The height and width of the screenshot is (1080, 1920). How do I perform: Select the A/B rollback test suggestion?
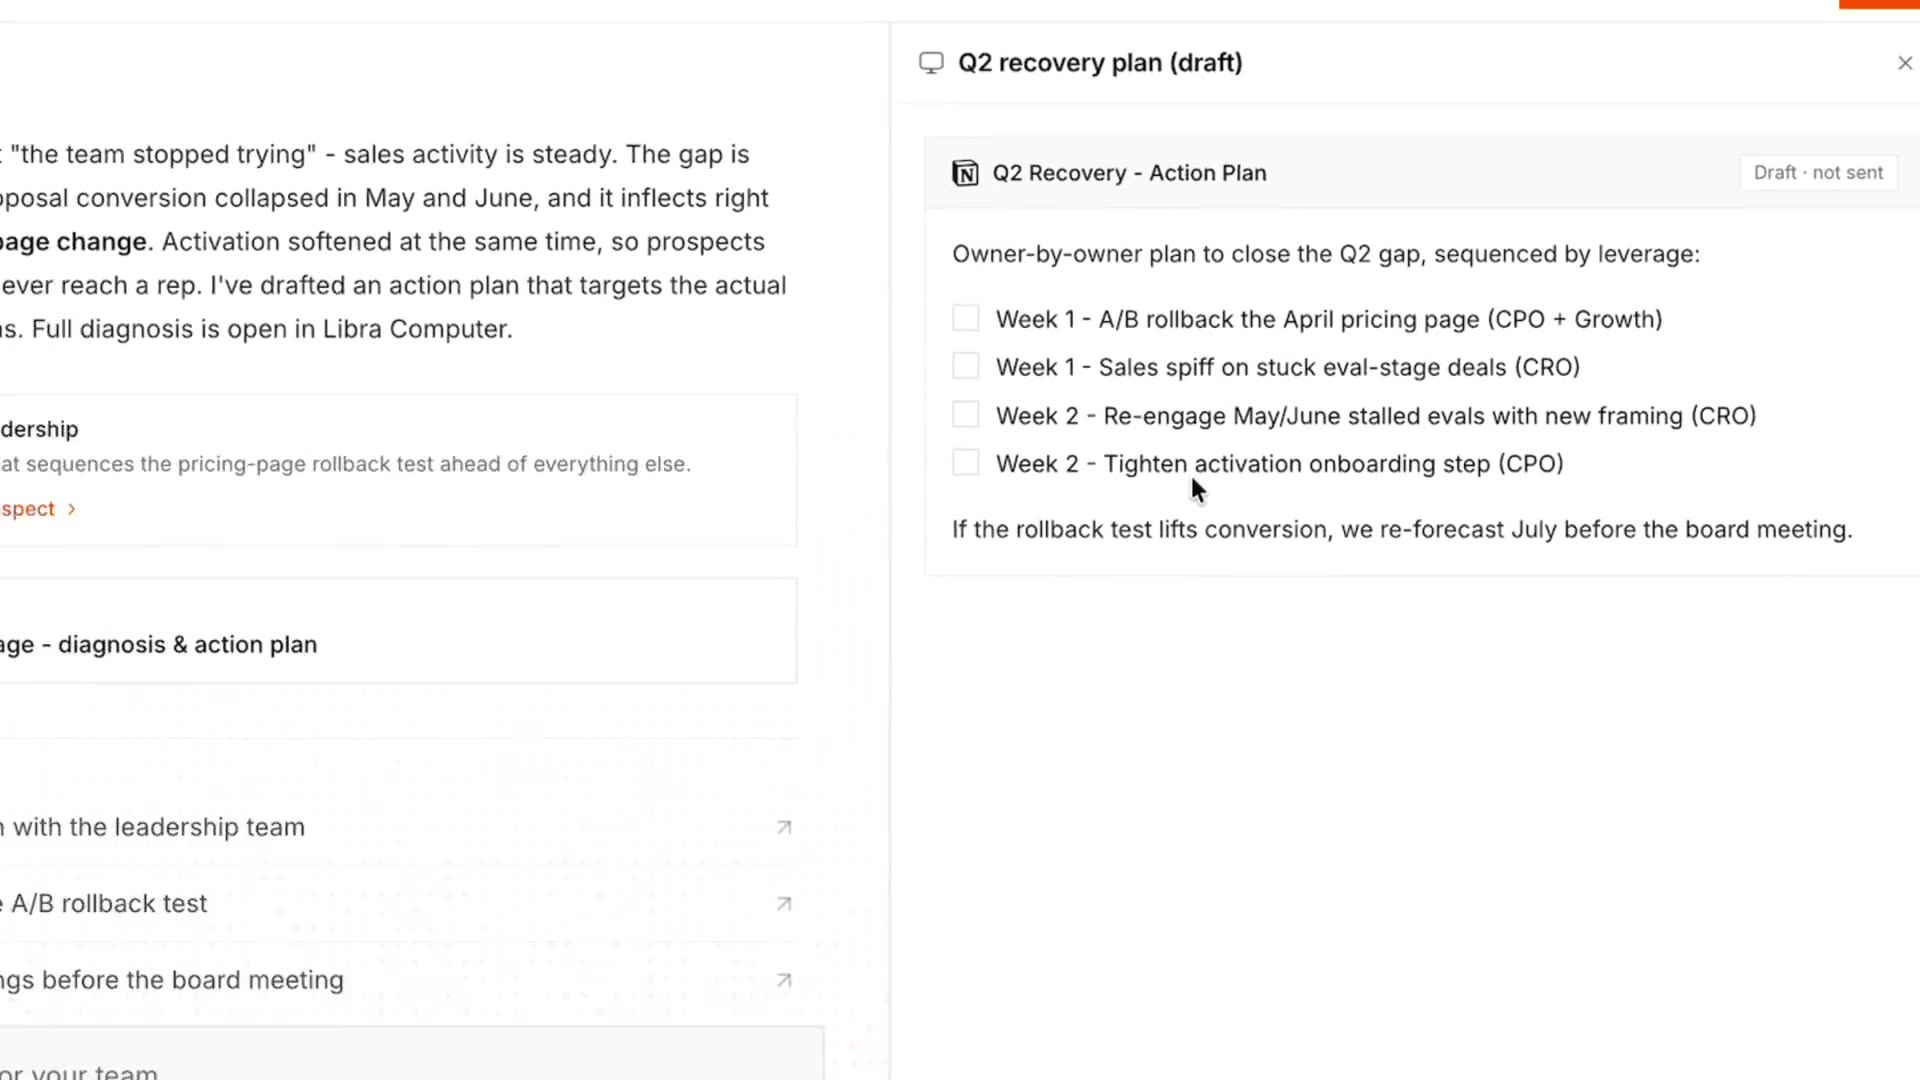click(x=400, y=904)
